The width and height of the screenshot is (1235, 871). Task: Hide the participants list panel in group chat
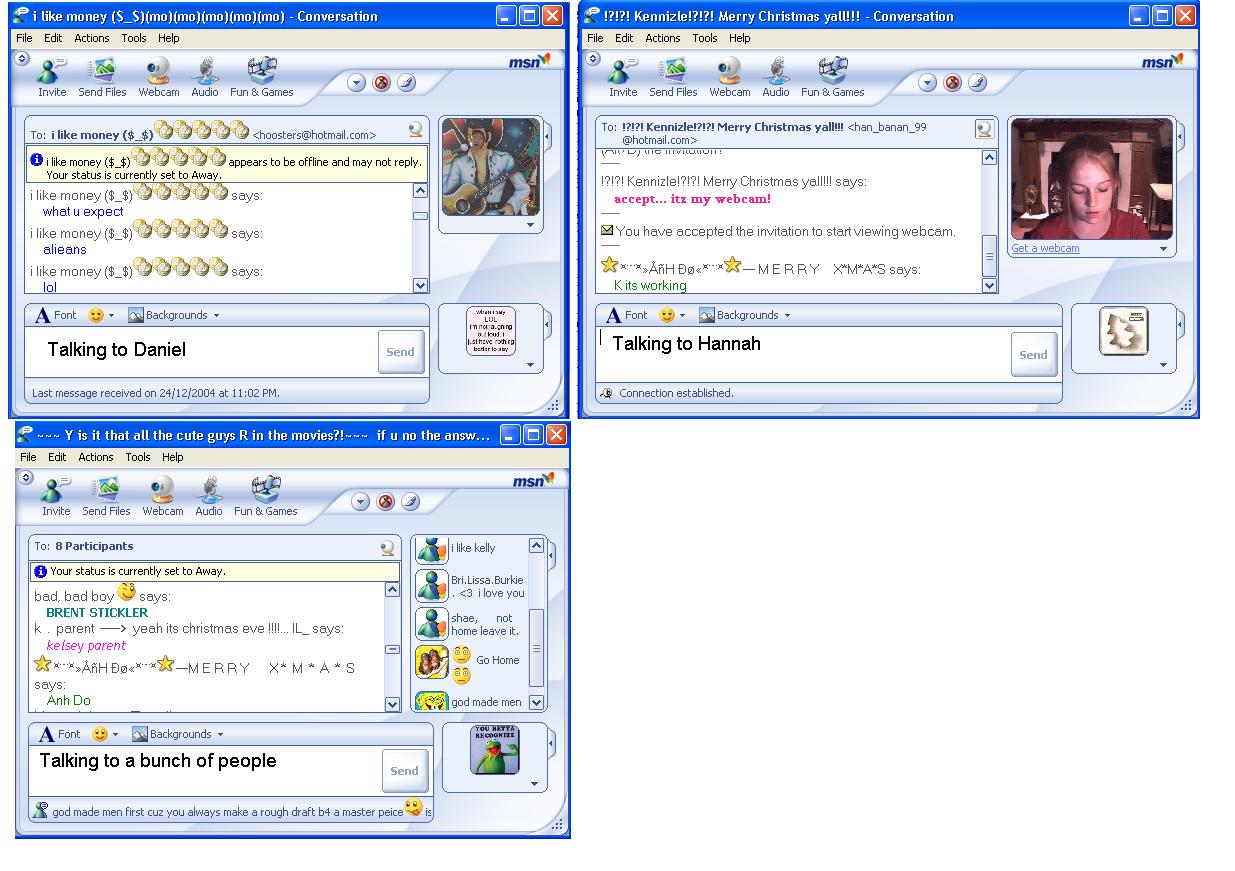click(x=551, y=553)
